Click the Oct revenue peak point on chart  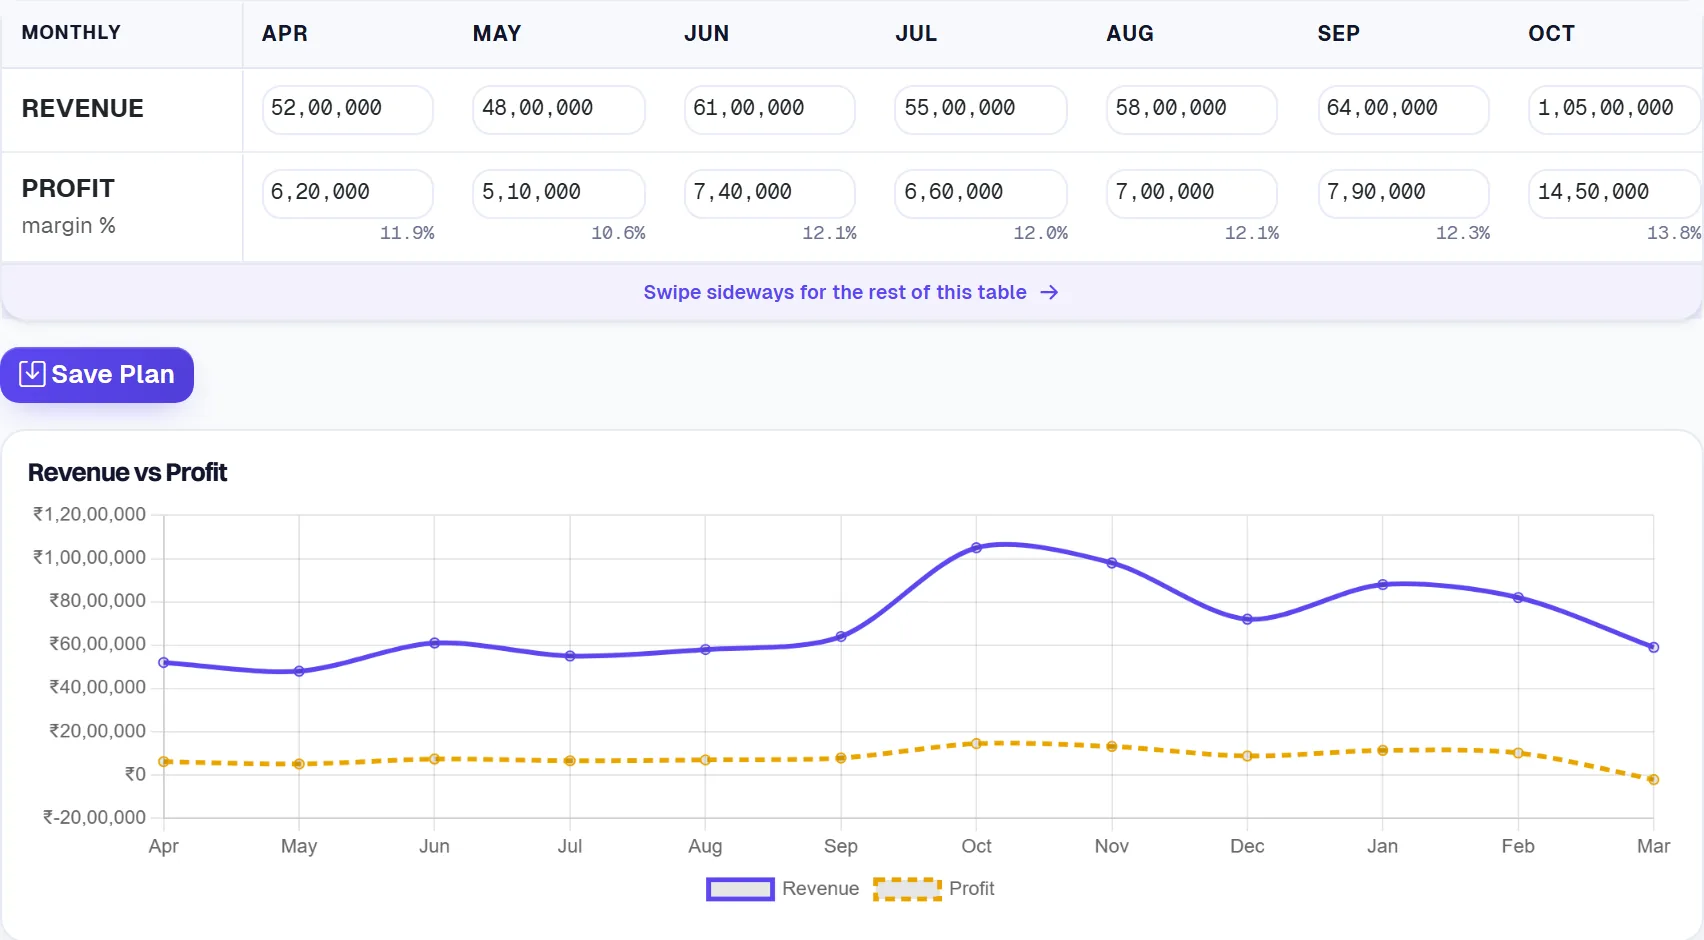tap(976, 548)
